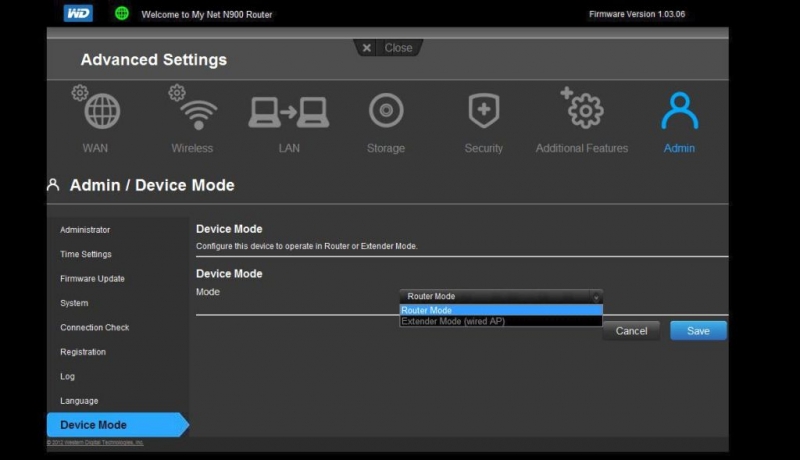Choose Extender Mode (wired AP) option
This screenshot has height=460, width=800.
coord(501,321)
